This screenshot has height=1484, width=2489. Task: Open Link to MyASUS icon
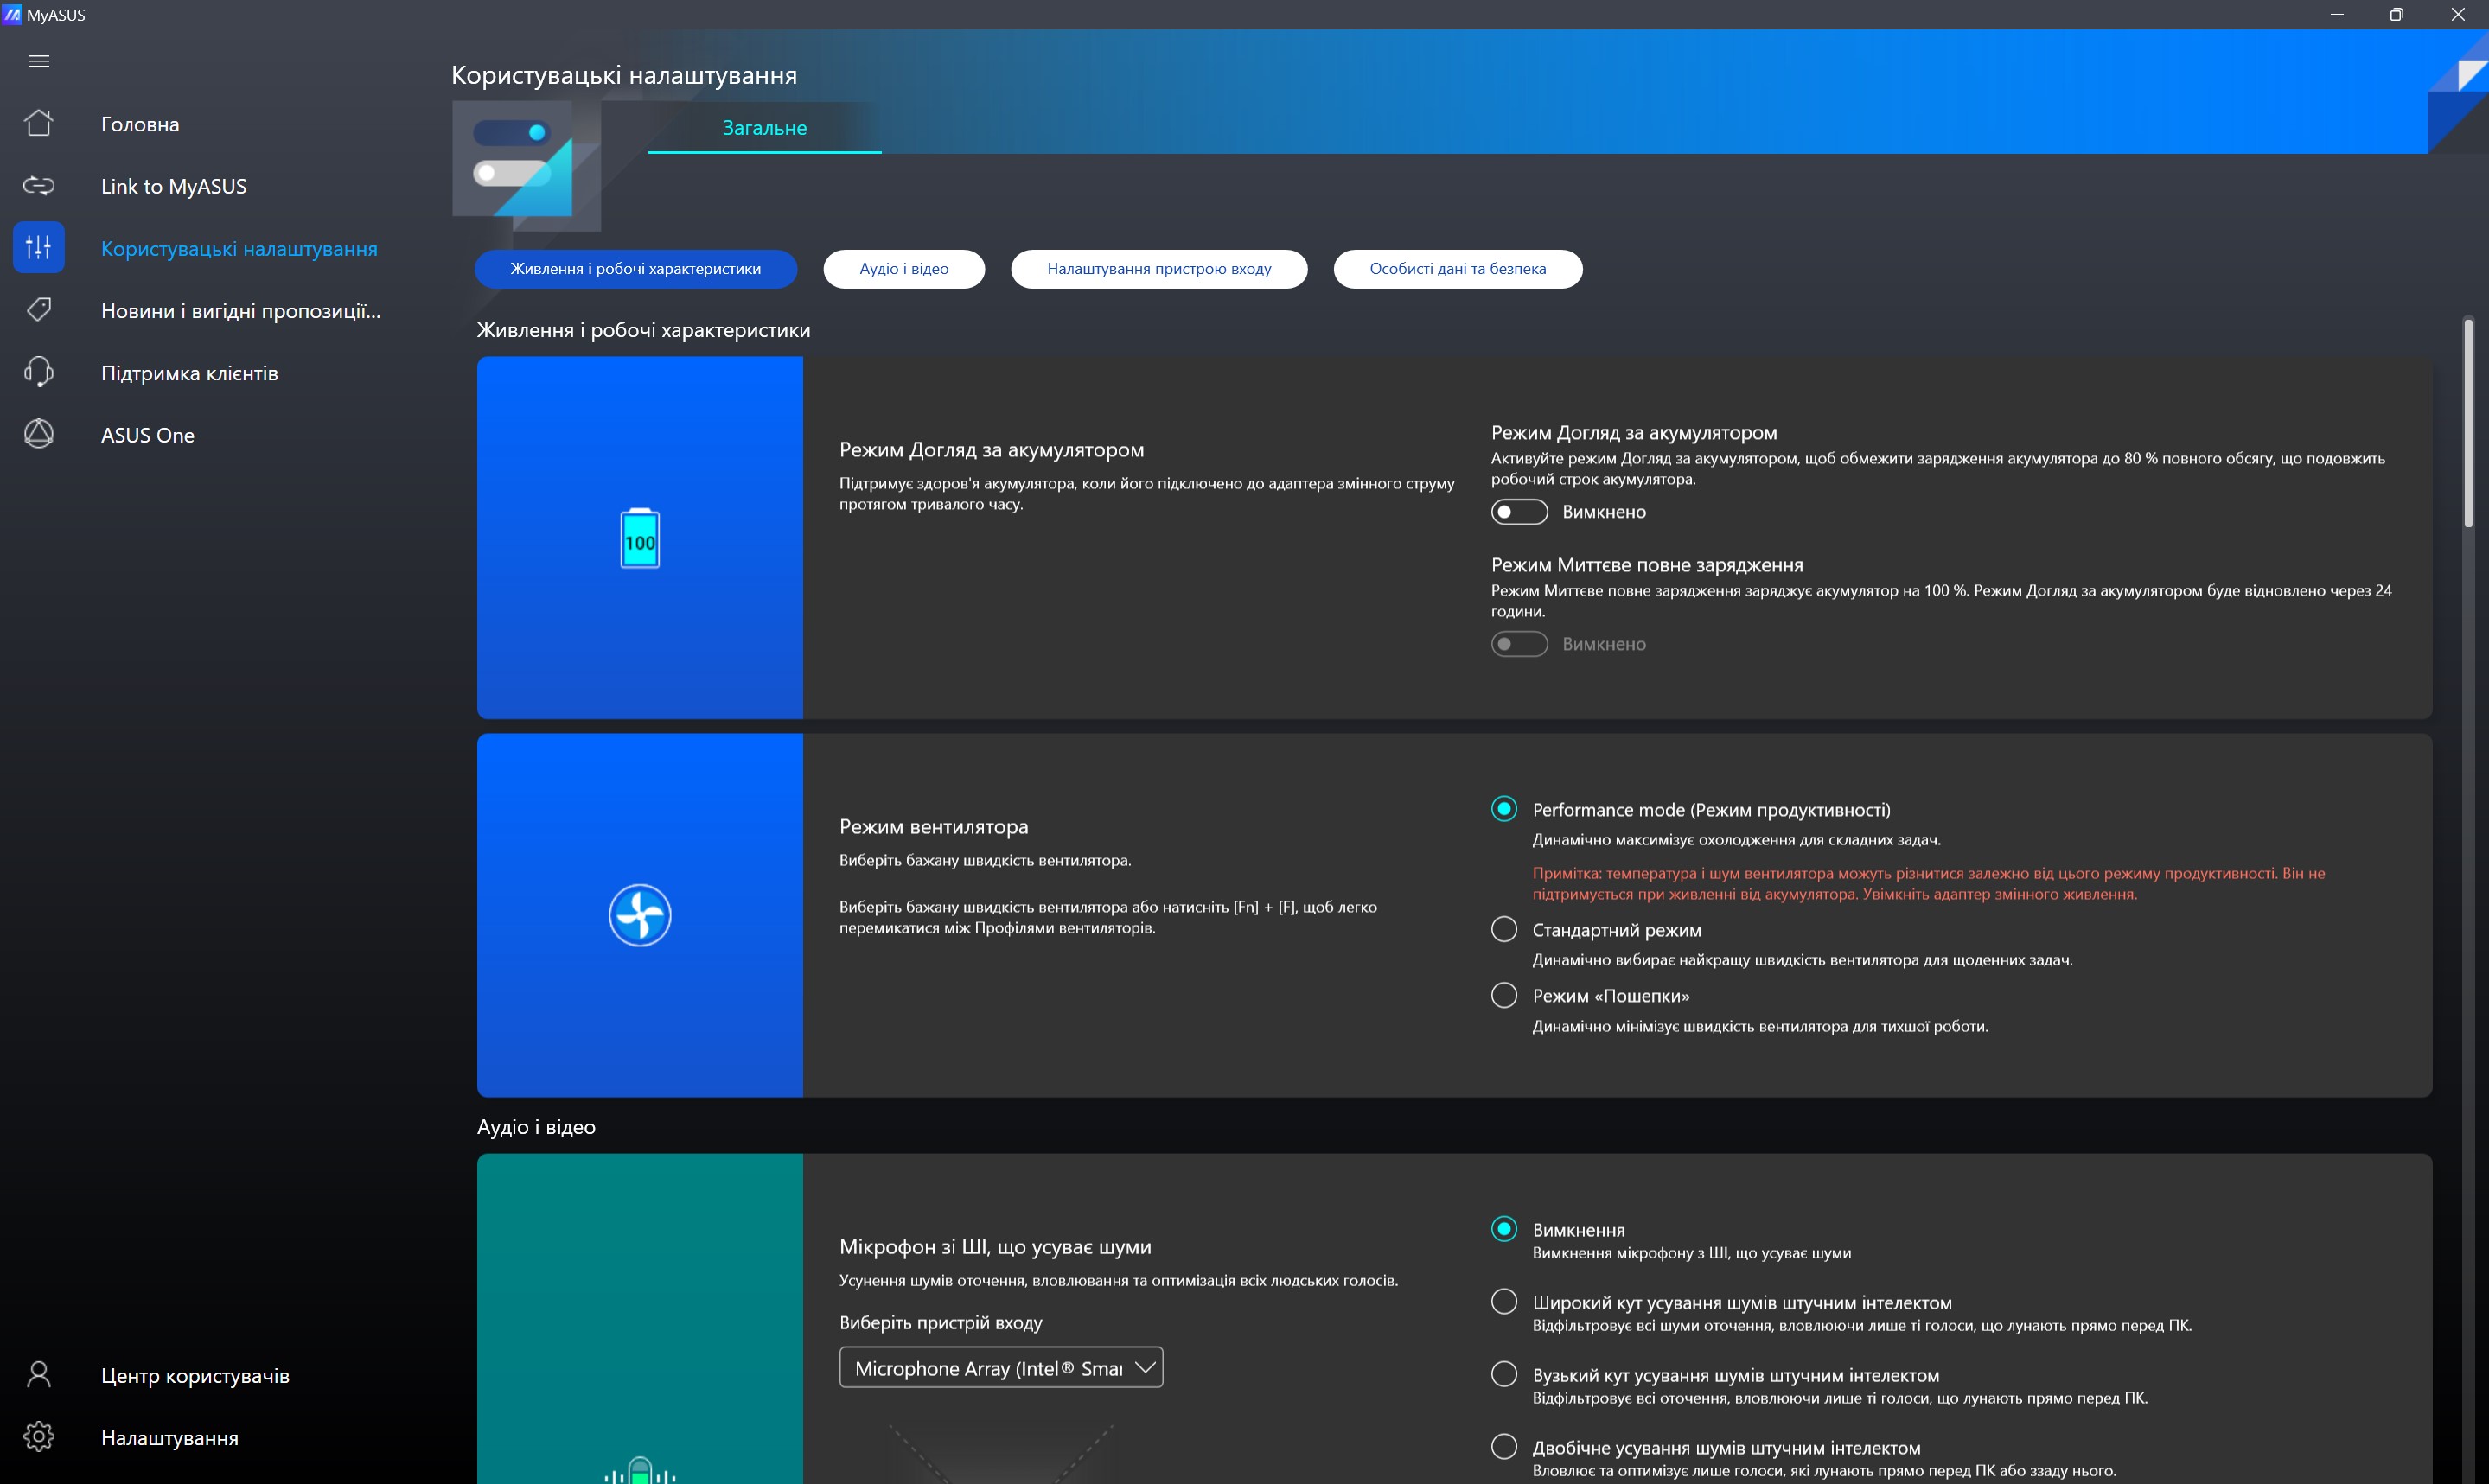(x=39, y=186)
